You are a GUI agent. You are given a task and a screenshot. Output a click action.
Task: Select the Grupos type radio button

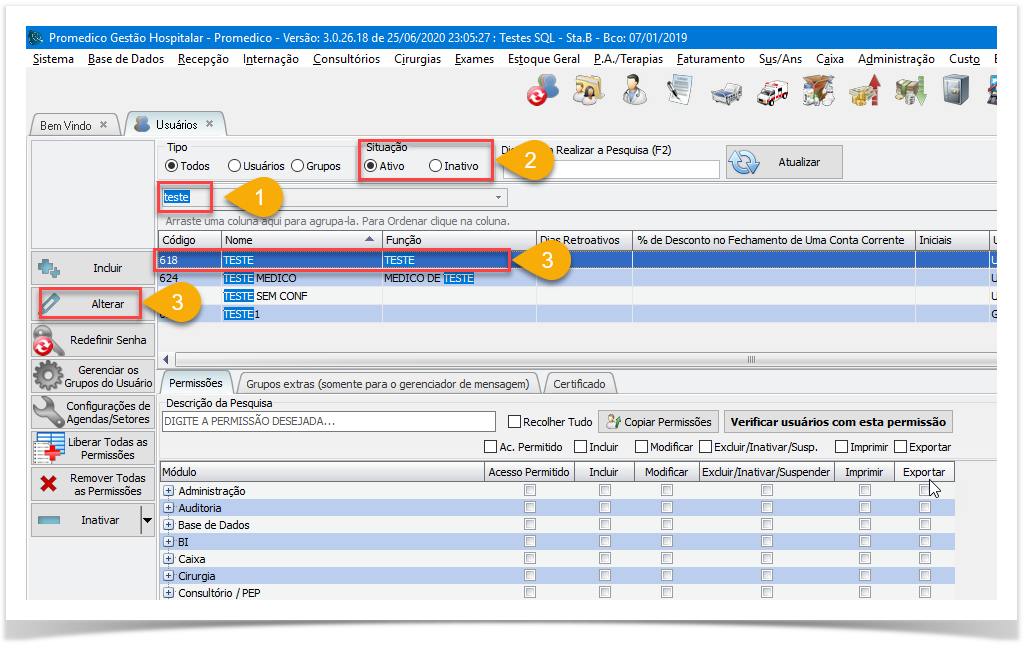[298, 166]
